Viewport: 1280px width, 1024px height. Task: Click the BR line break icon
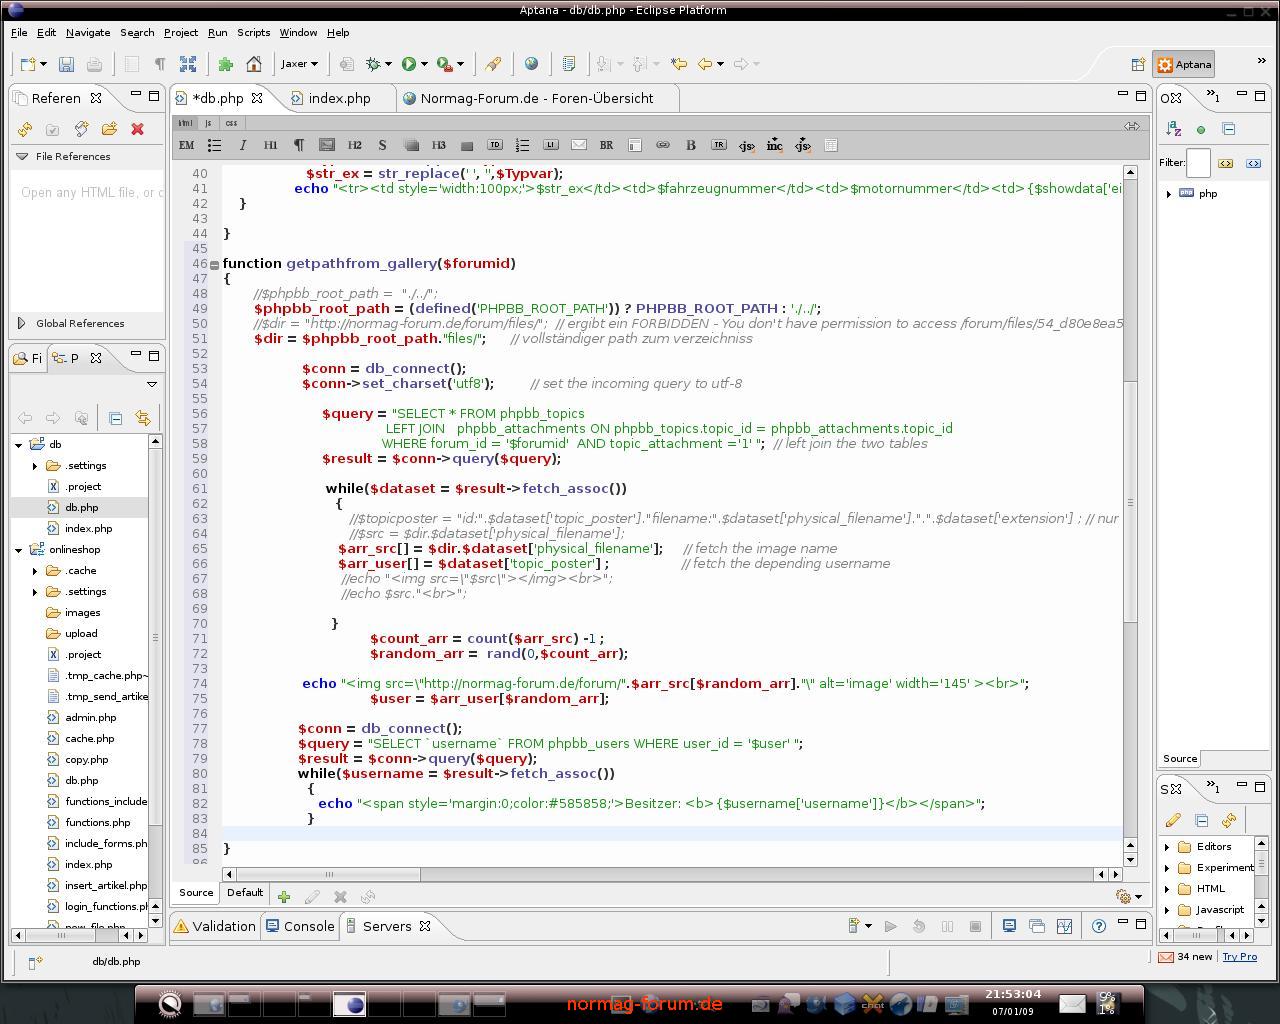(606, 145)
